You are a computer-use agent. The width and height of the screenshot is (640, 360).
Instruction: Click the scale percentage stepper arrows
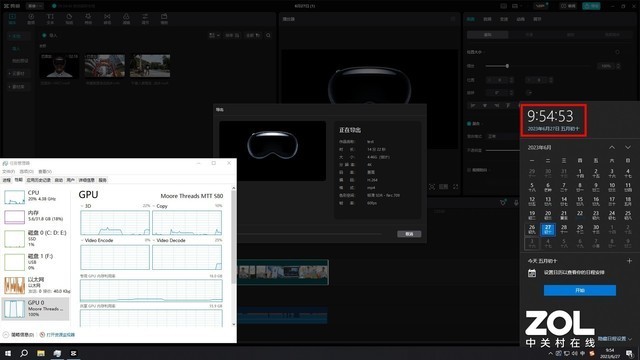pyautogui.click(x=618, y=66)
